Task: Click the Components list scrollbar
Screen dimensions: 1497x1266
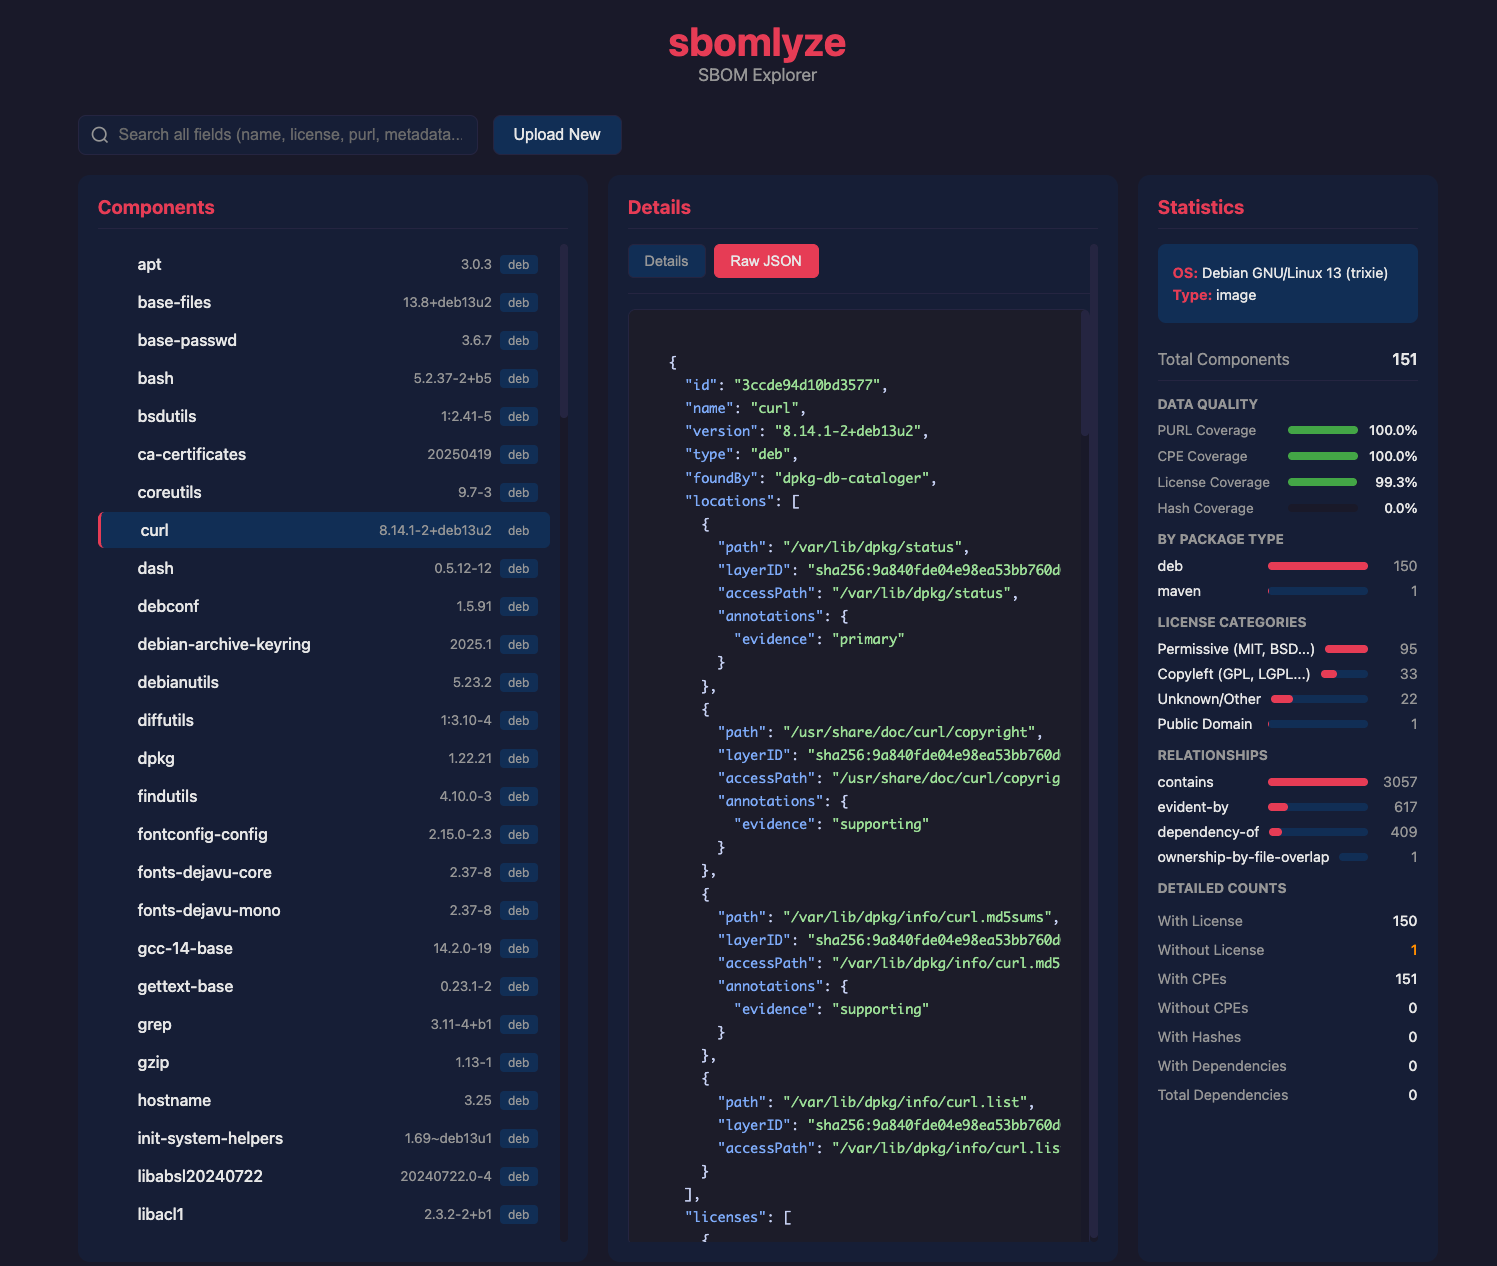Action: pyautogui.click(x=564, y=331)
